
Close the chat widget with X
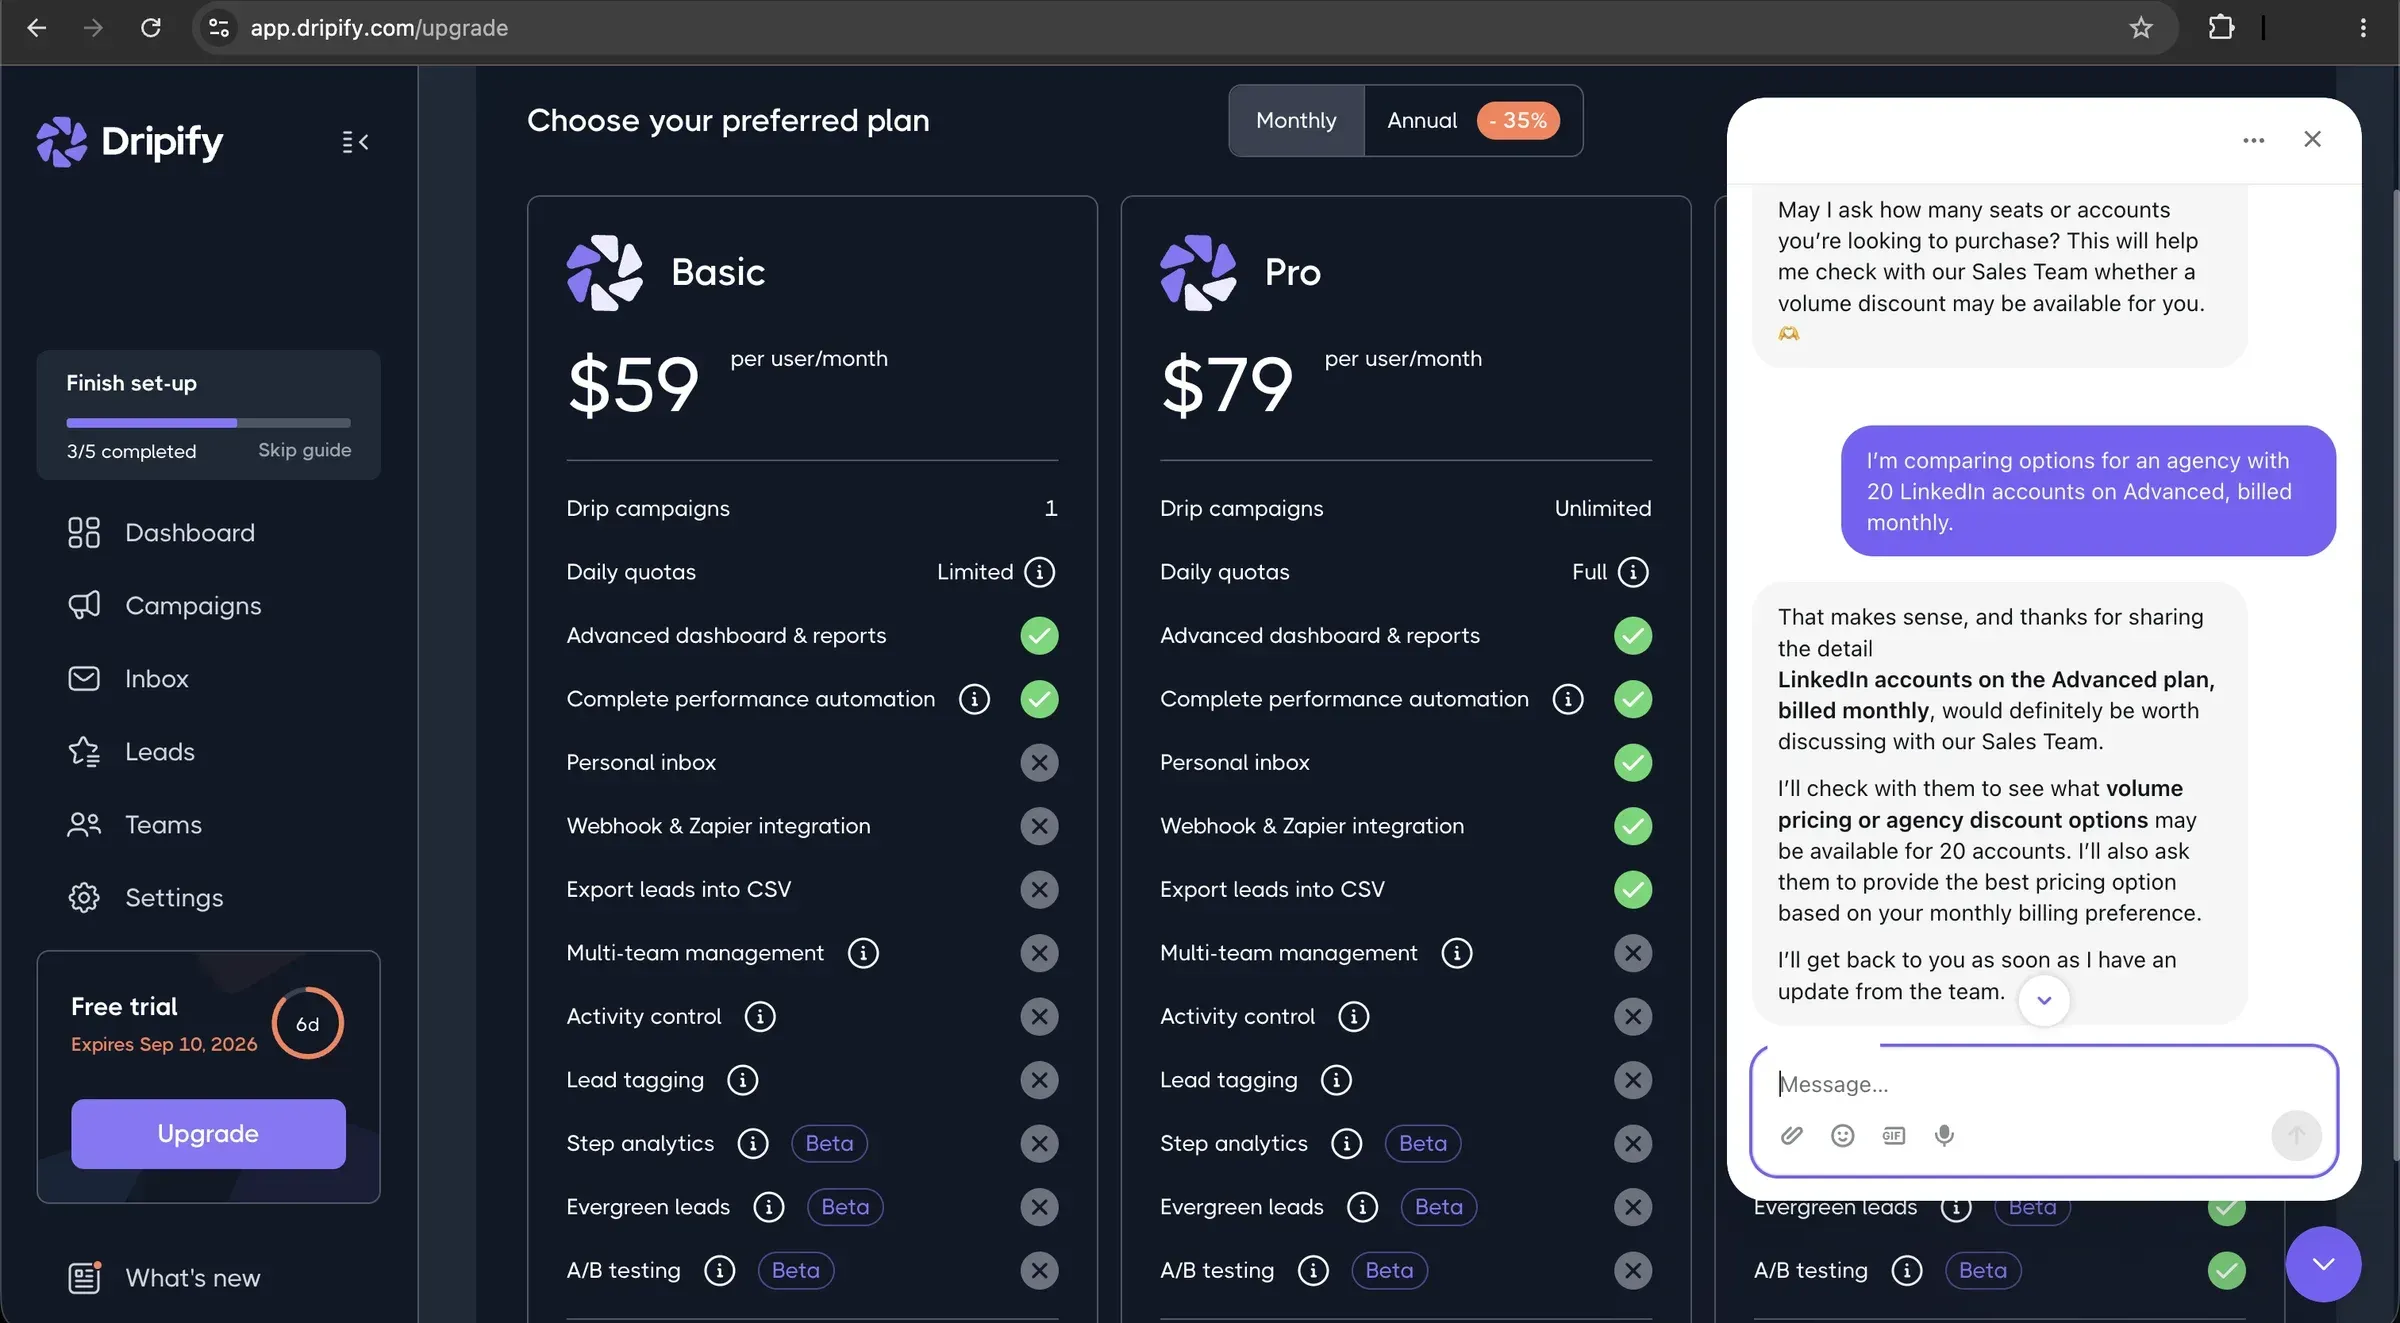[2312, 139]
